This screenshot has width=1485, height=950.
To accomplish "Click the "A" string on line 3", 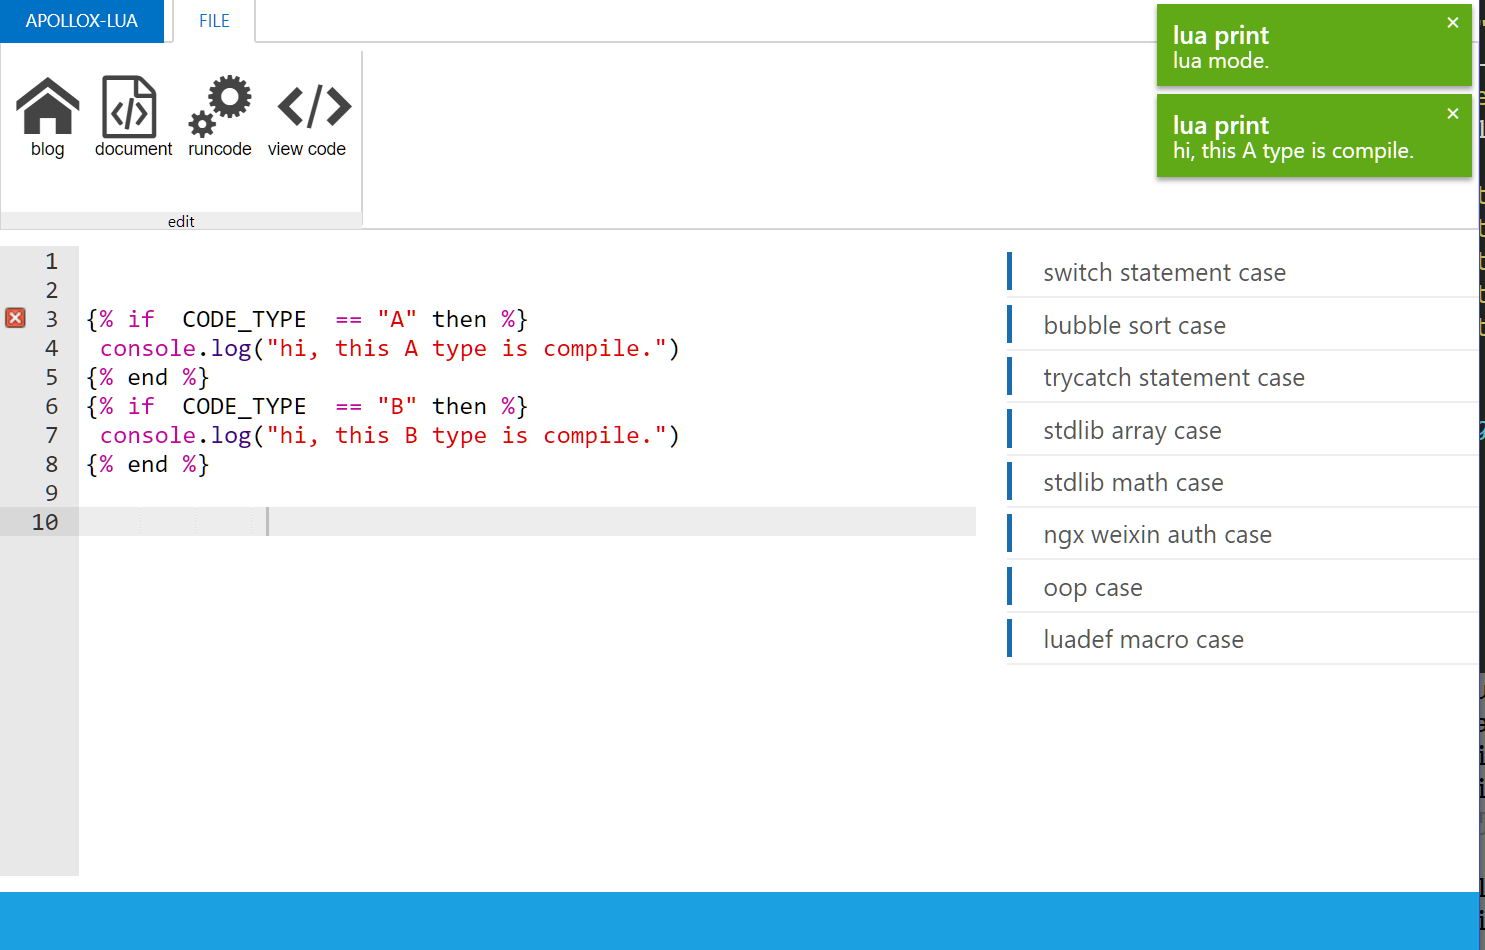I will pos(397,319).
